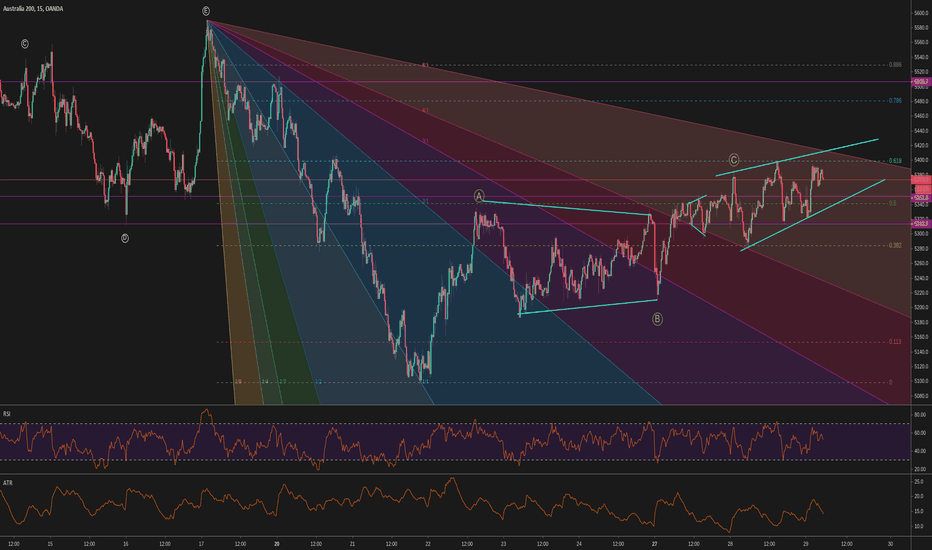The image size is (932, 550).
Task: Click date 16 on the time axis
Action: point(125,543)
